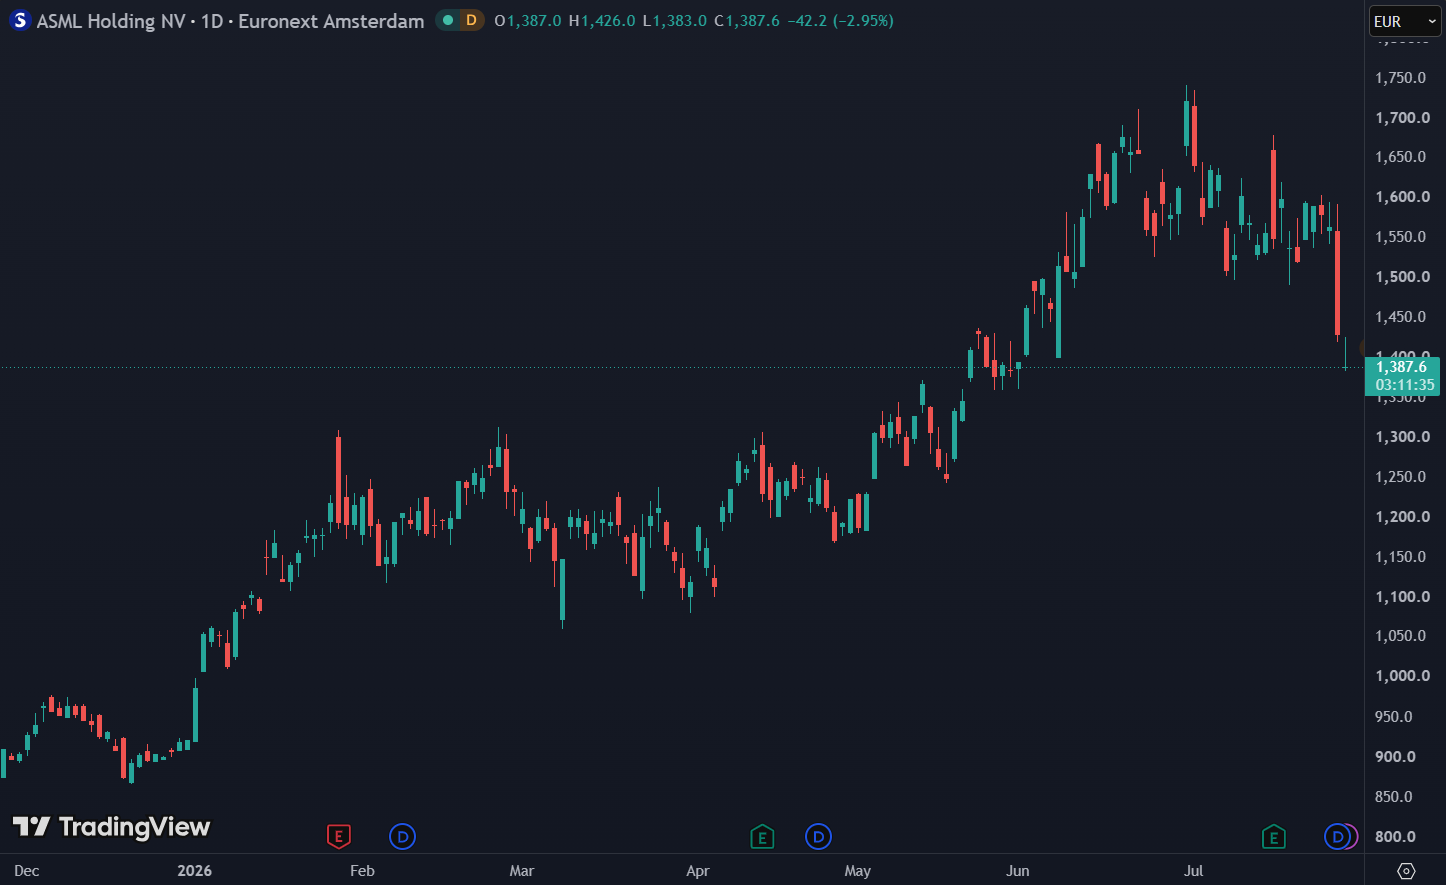Click the 900.0 price axis label
Viewport: 1446px width, 885px height.
tap(1395, 757)
